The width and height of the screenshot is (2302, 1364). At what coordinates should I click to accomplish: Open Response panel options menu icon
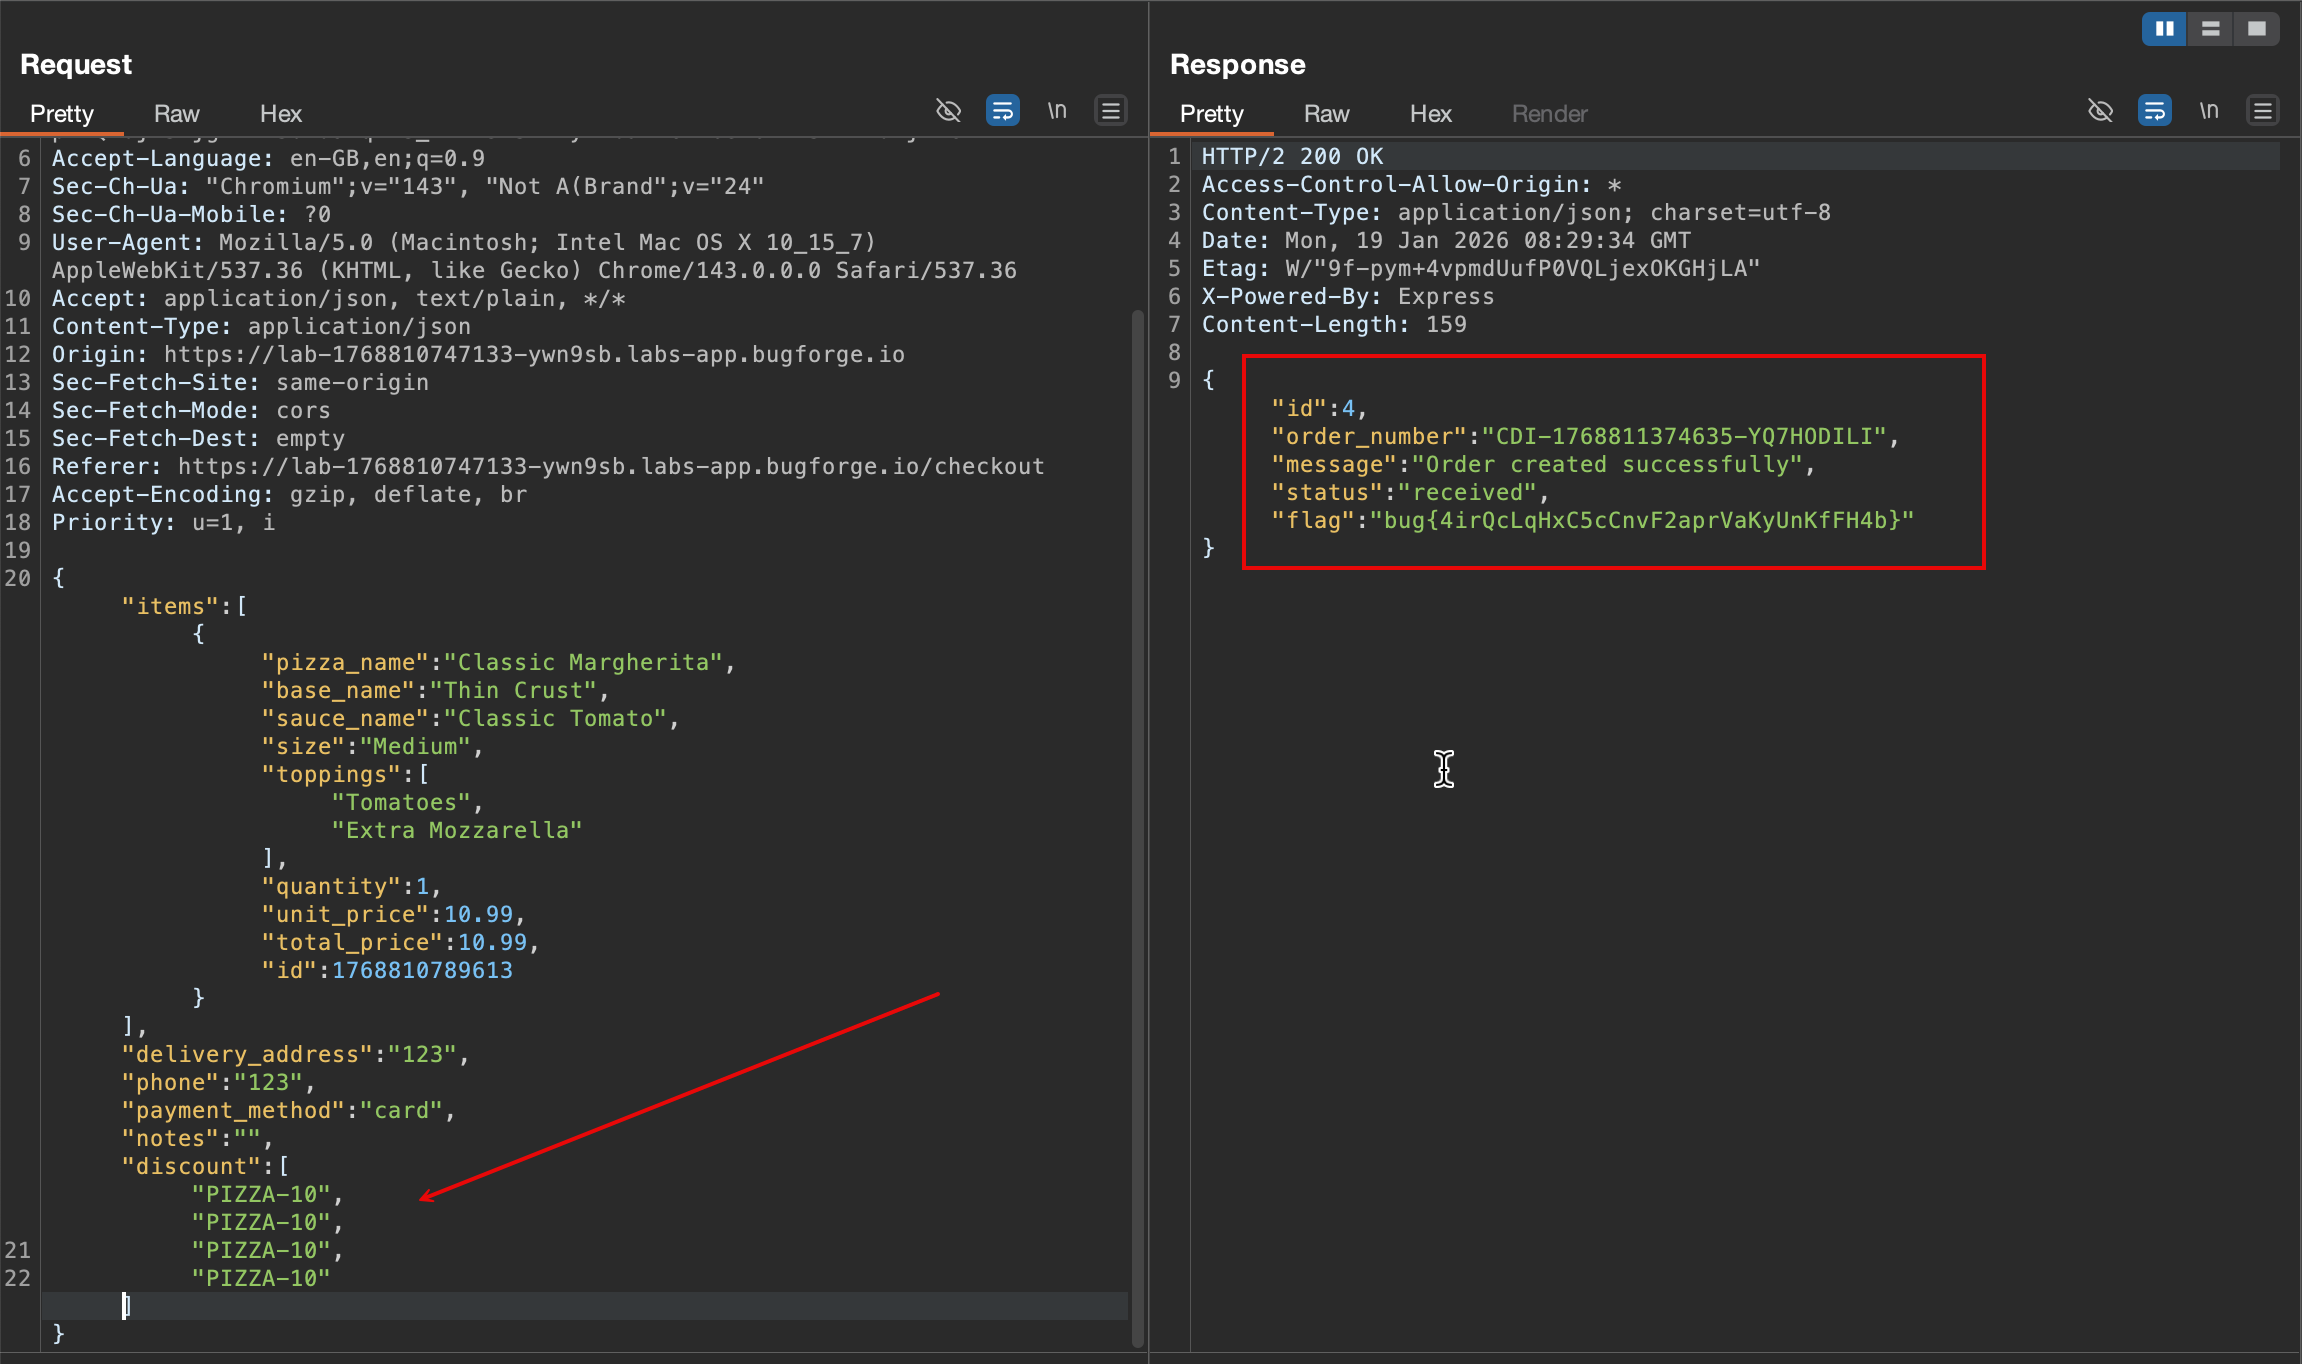[2262, 111]
